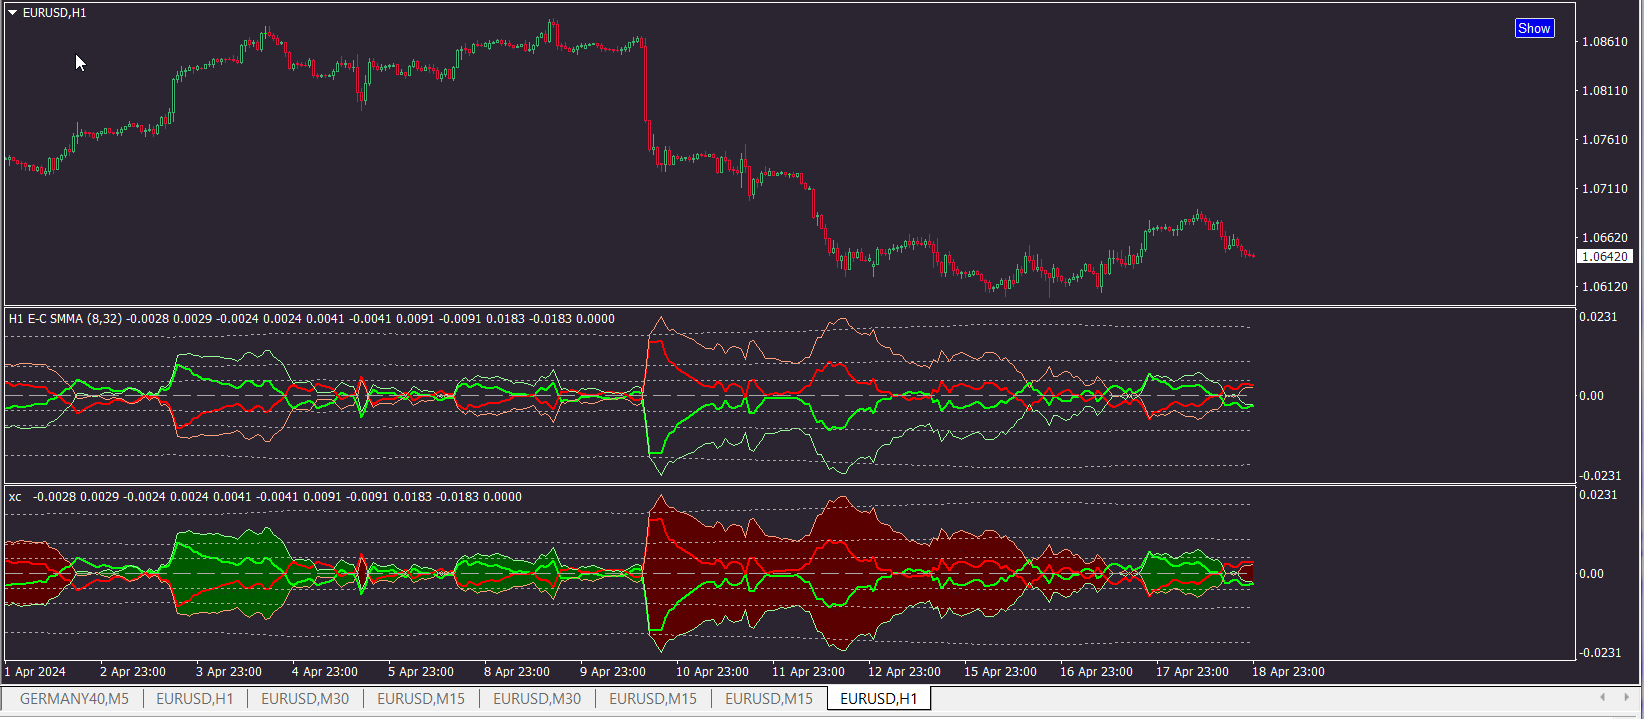Switch to the GERMANY40,M5 chart tab

[74, 698]
